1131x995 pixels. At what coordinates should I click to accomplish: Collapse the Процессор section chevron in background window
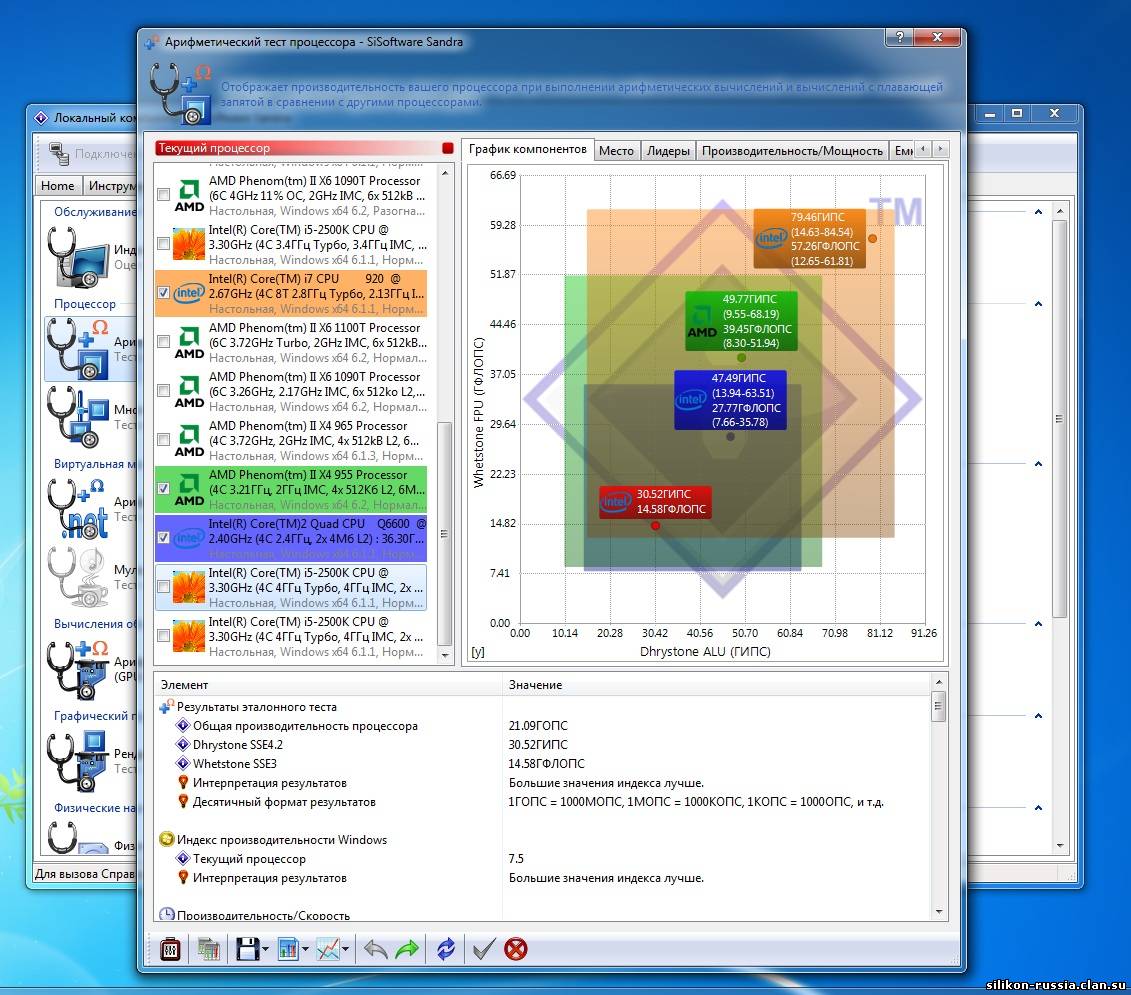(x=1038, y=304)
